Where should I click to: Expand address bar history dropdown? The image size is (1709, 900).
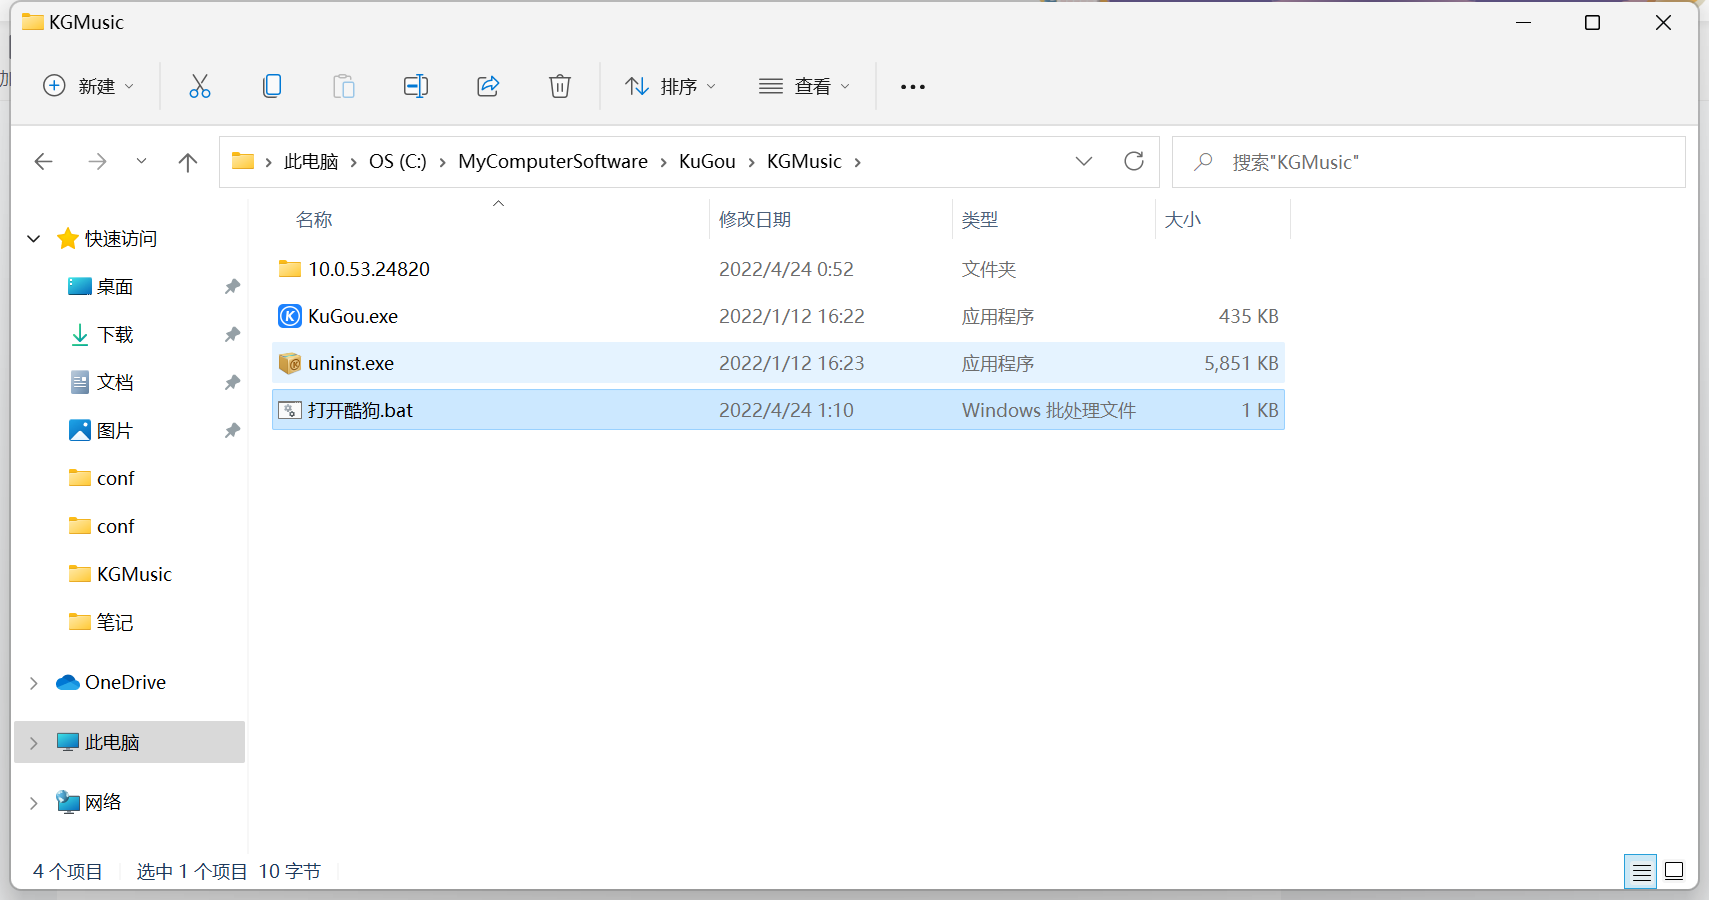point(1084,161)
